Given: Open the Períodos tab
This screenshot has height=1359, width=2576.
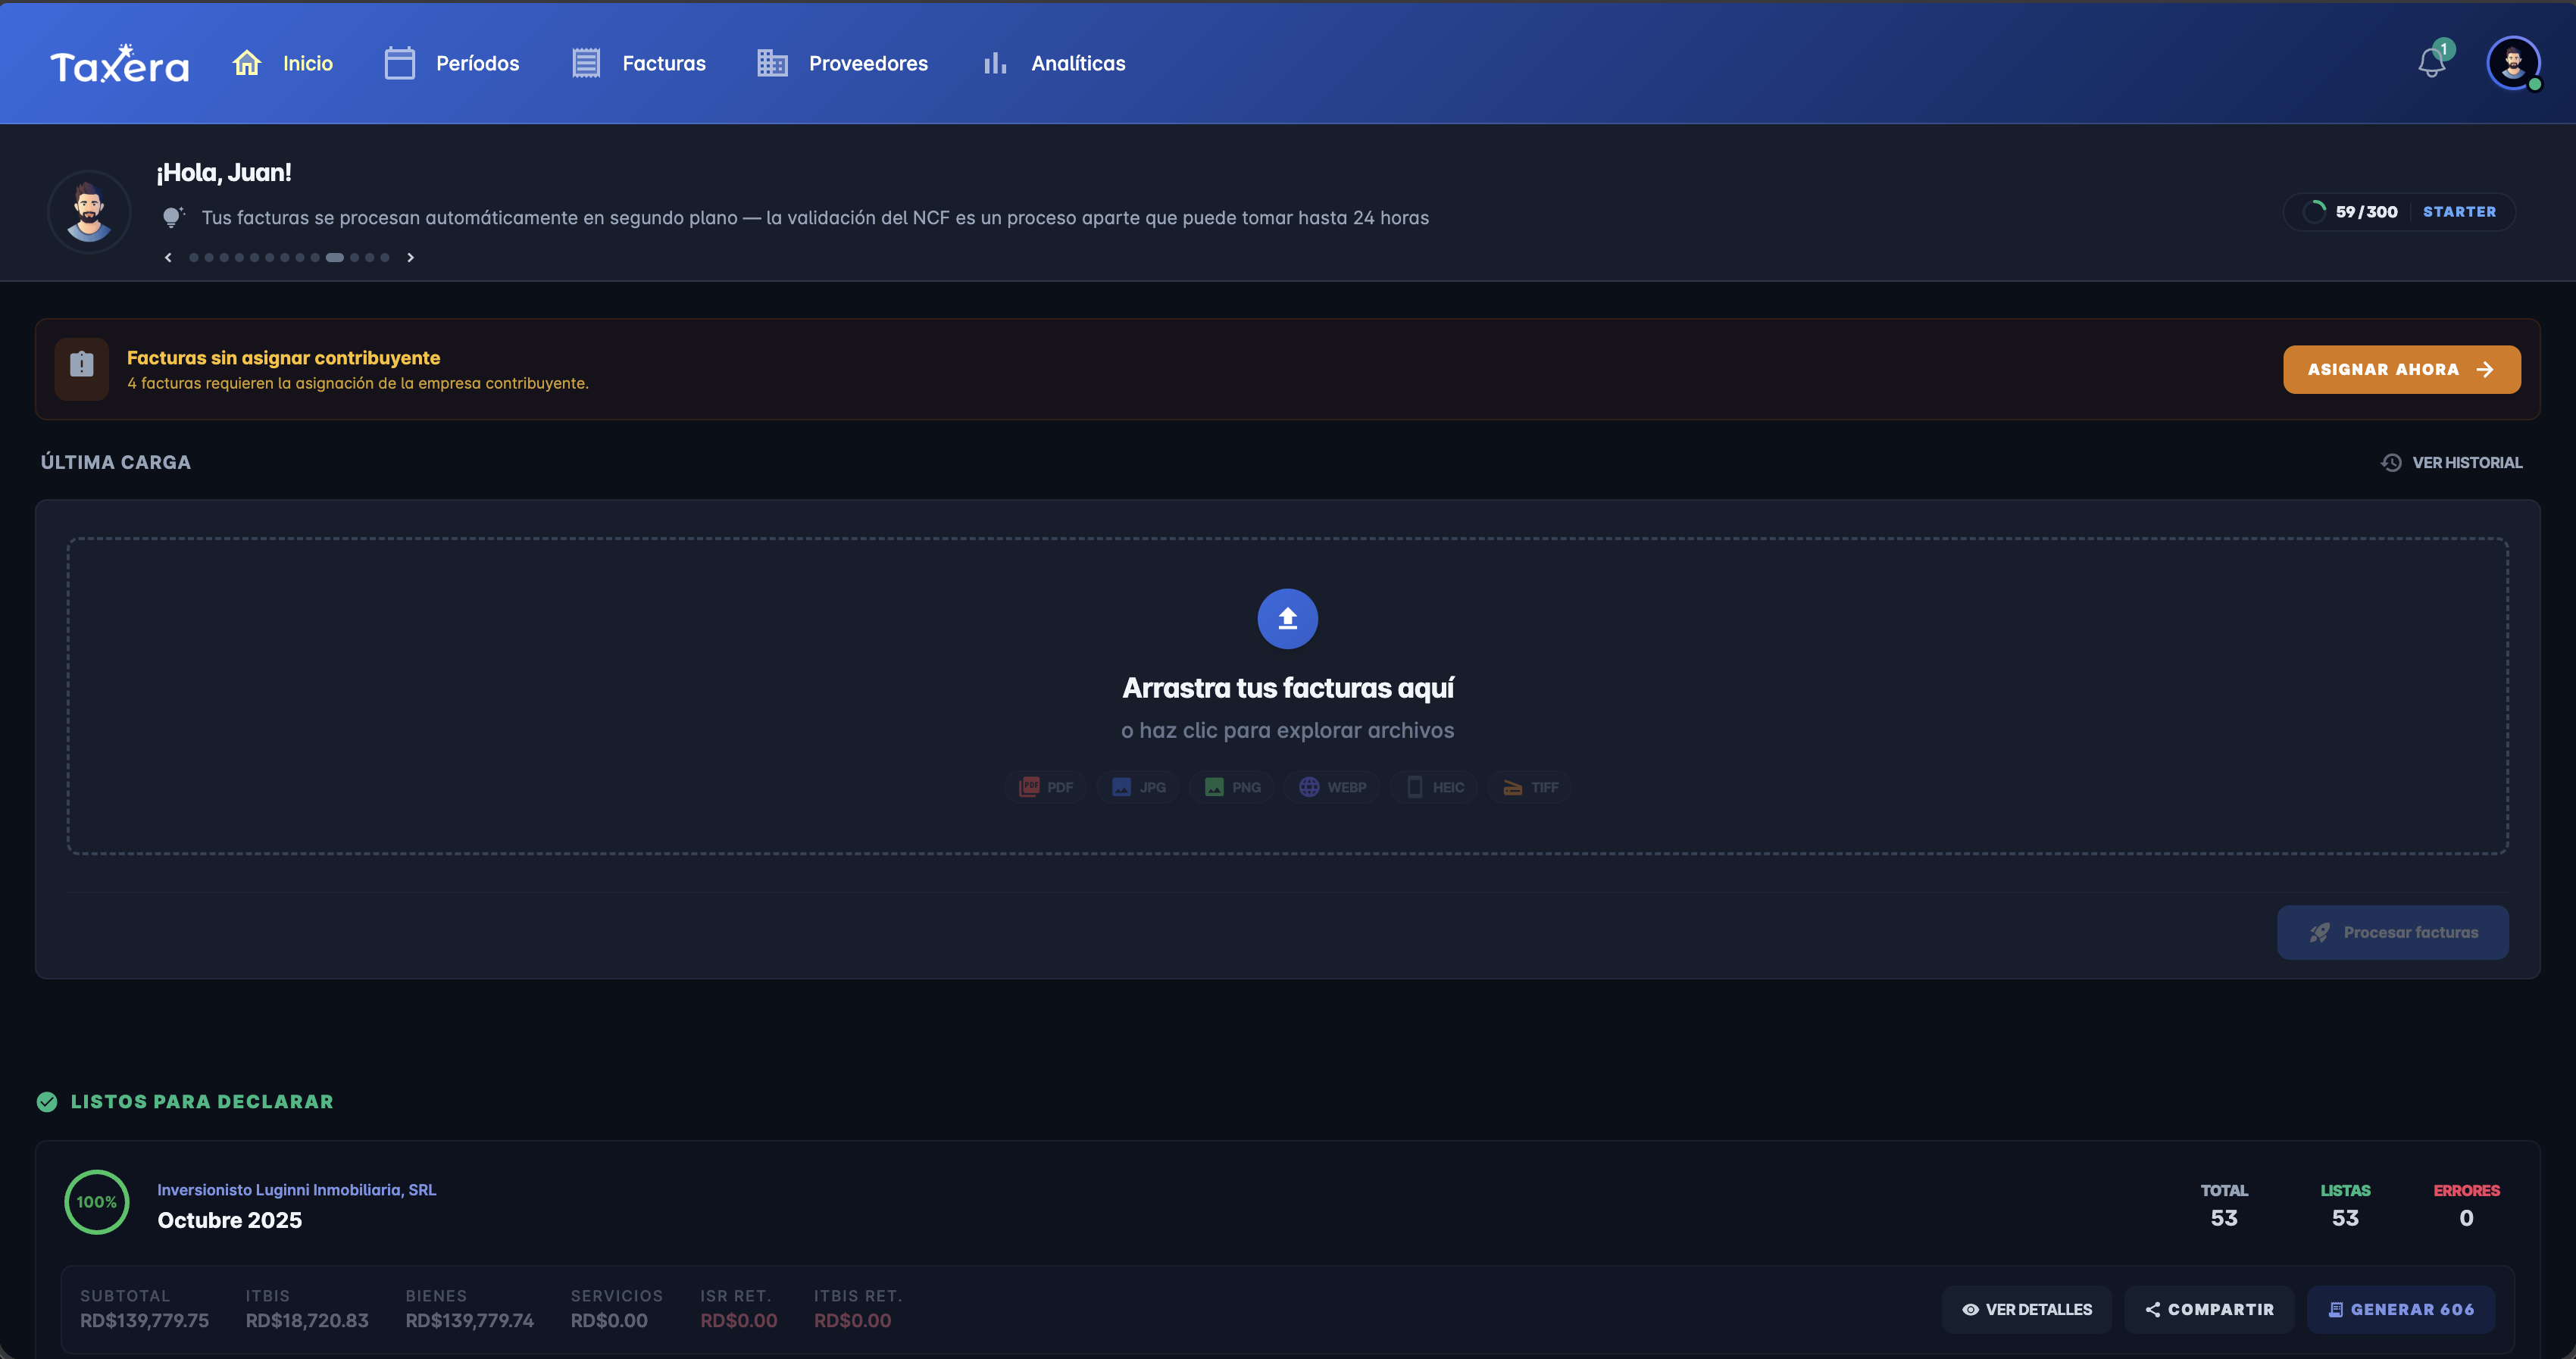Looking at the screenshot, I should (x=452, y=63).
